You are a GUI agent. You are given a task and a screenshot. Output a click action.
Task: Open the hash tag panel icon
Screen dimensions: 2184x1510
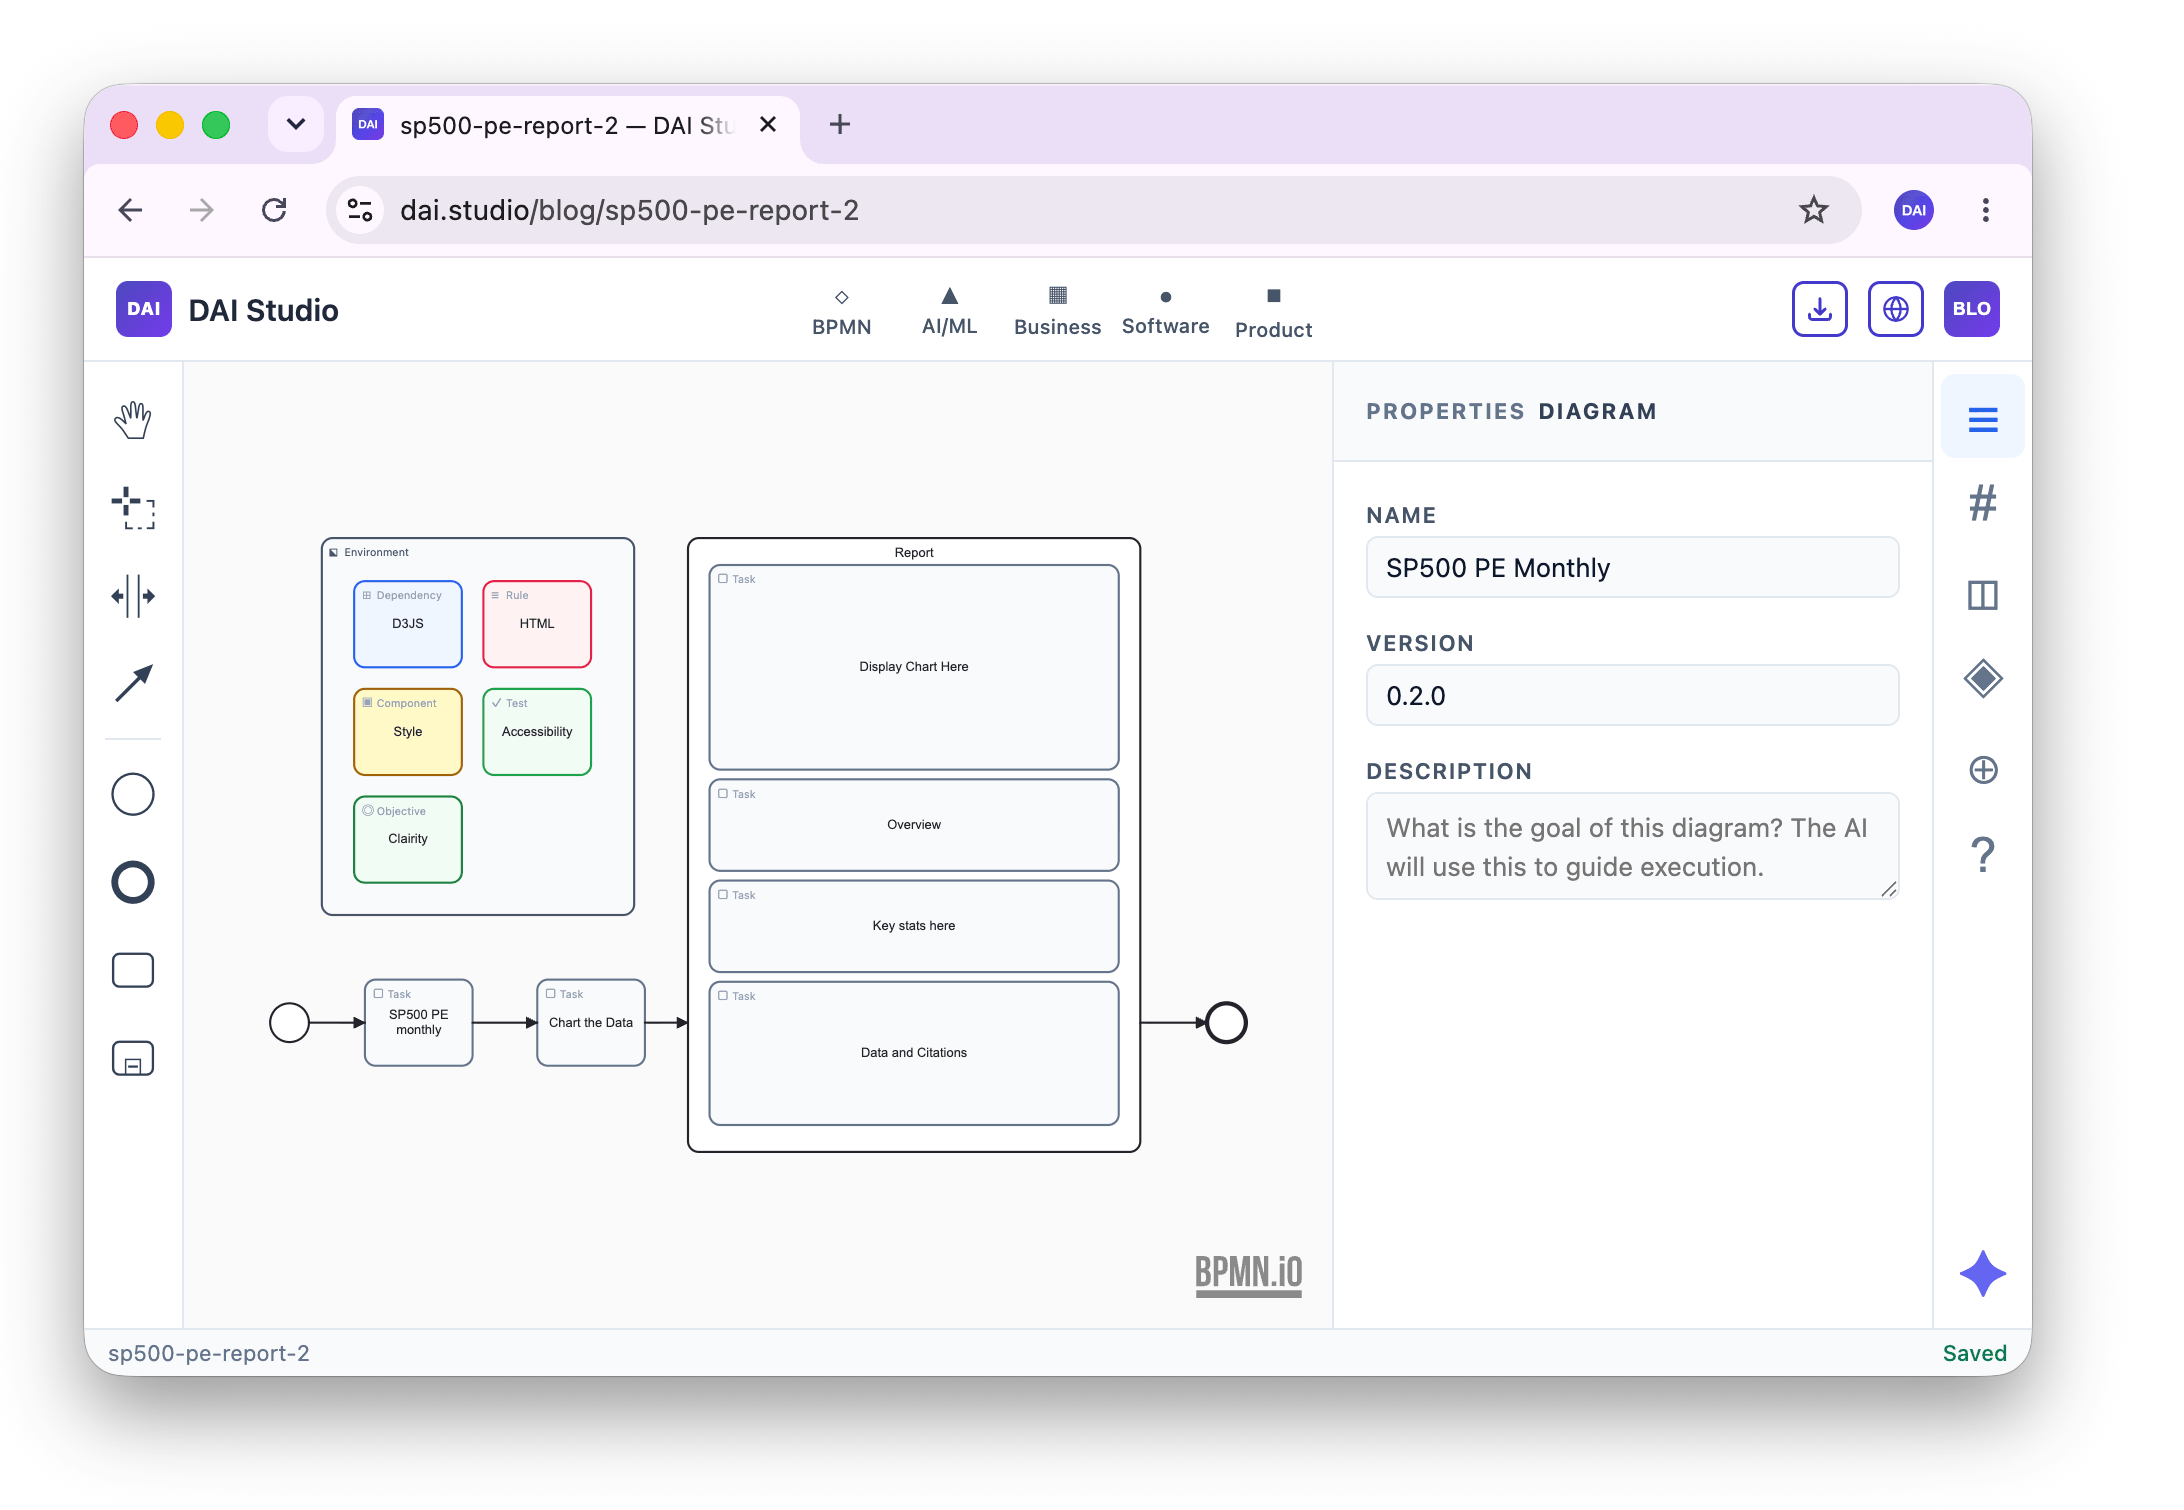[x=1983, y=503]
